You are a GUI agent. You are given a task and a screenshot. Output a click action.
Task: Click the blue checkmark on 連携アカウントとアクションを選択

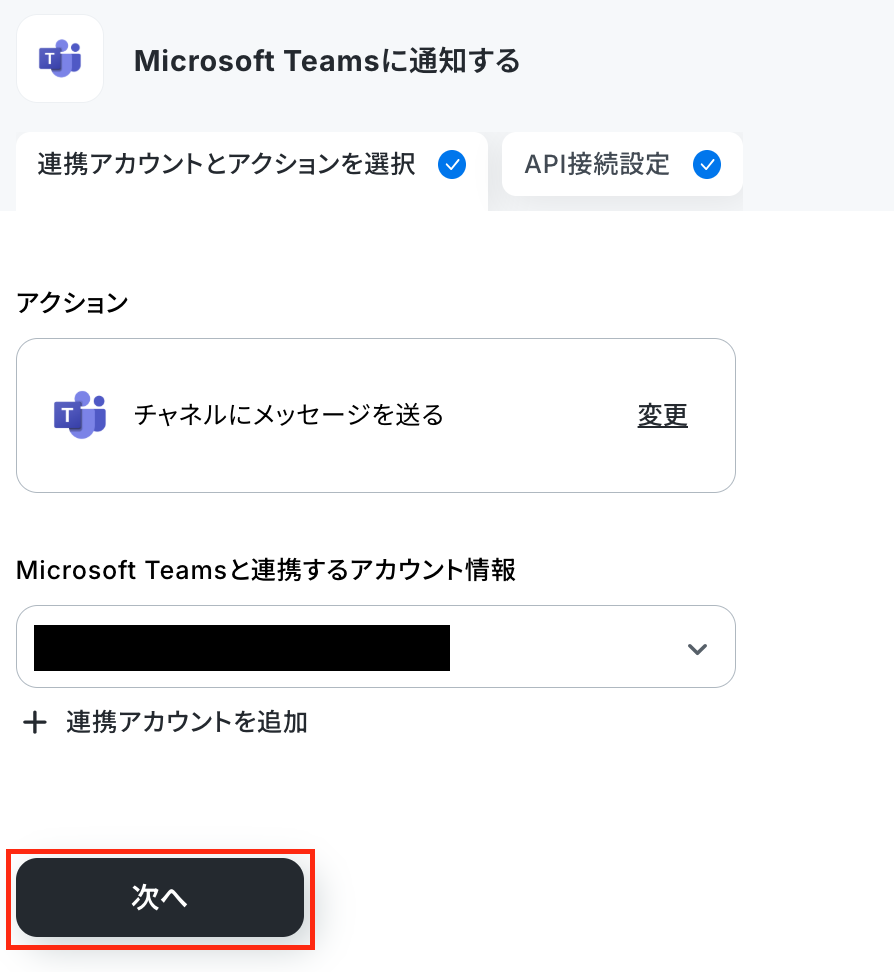452,165
